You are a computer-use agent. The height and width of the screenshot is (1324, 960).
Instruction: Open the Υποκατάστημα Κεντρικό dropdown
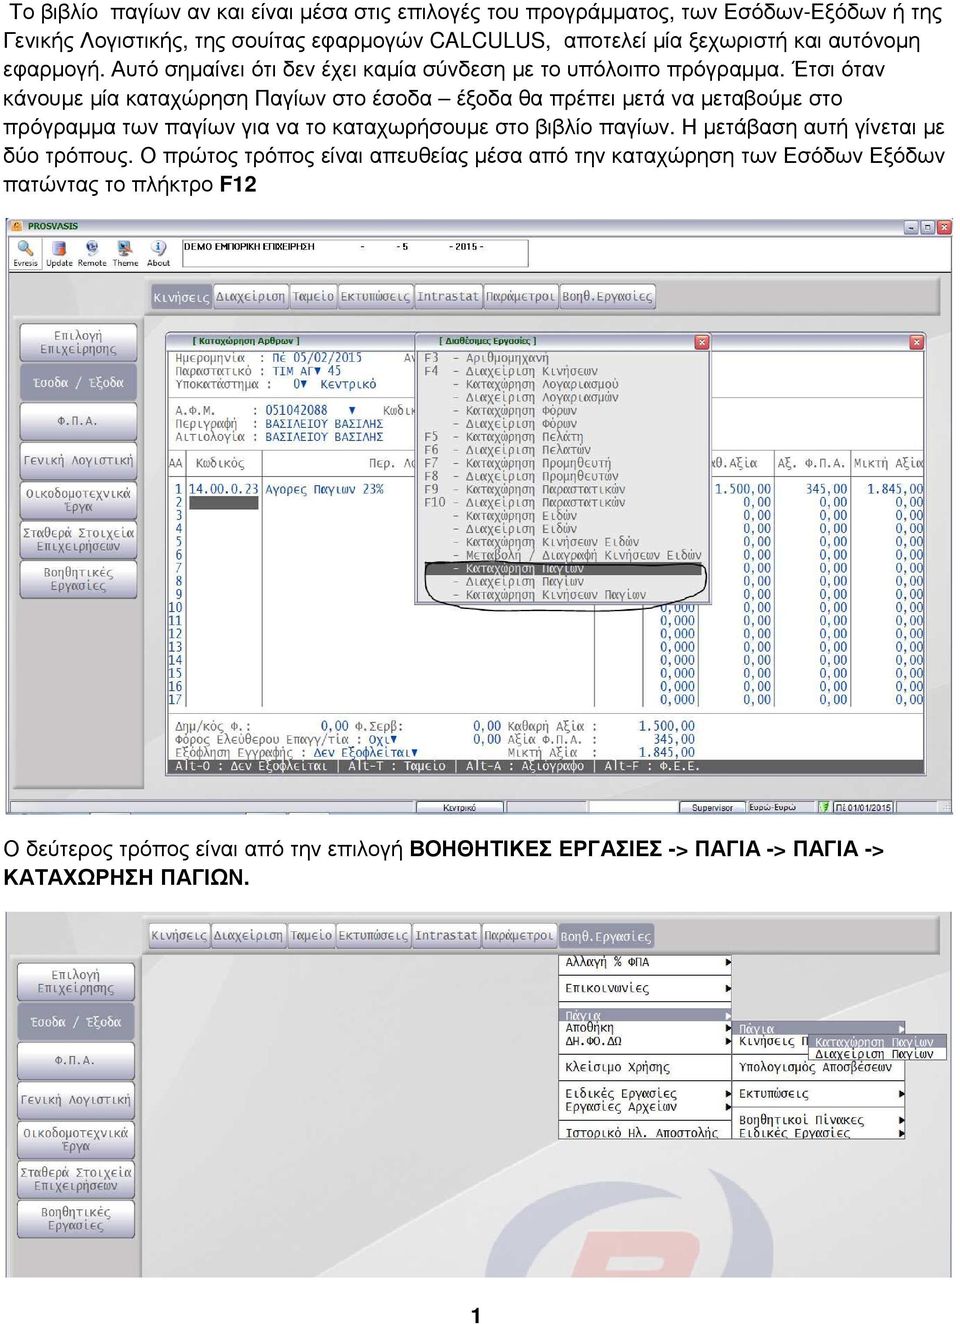303,384
